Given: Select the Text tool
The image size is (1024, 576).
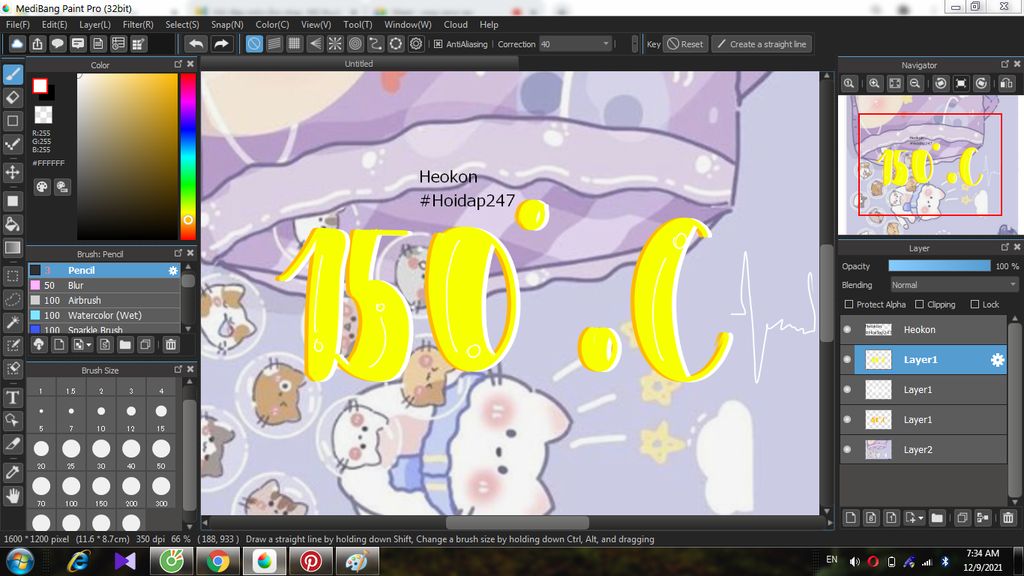Looking at the screenshot, I should [12, 397].
